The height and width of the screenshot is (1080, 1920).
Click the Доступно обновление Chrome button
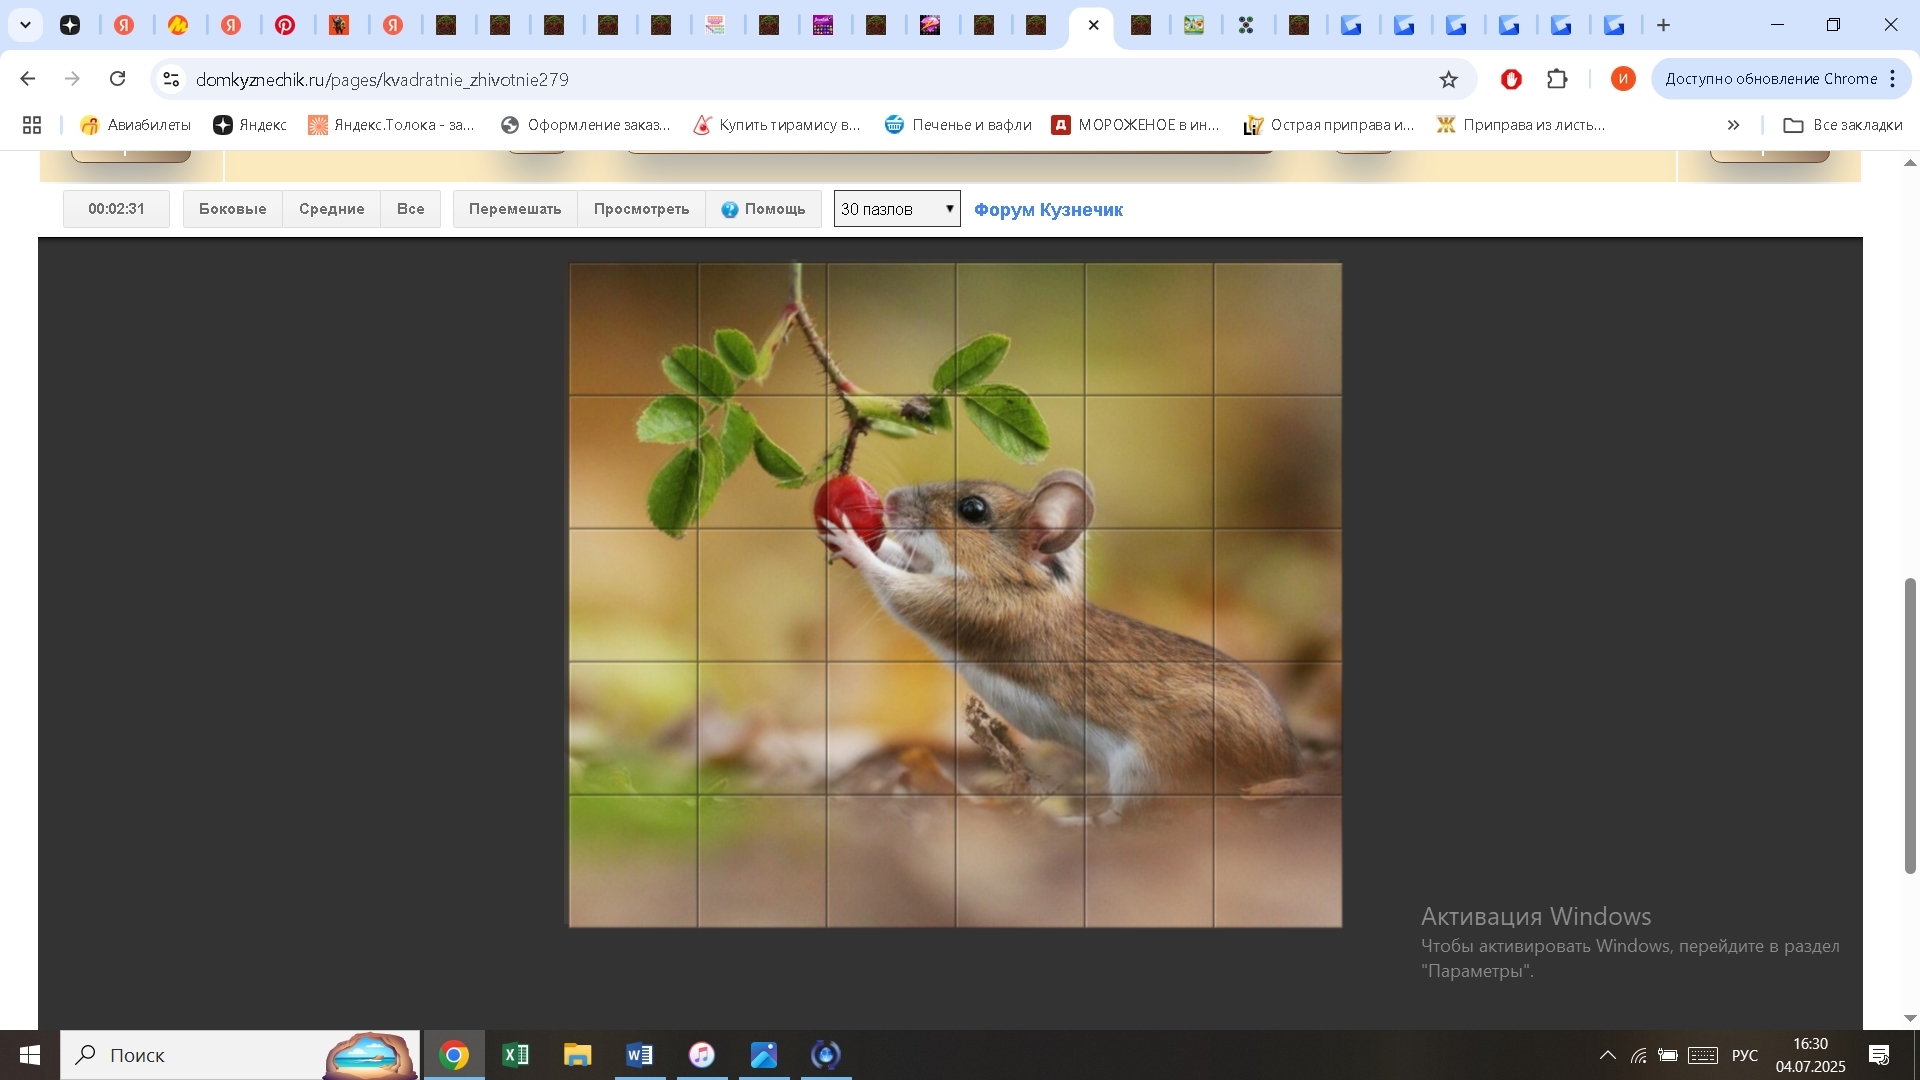[1770, 79]
